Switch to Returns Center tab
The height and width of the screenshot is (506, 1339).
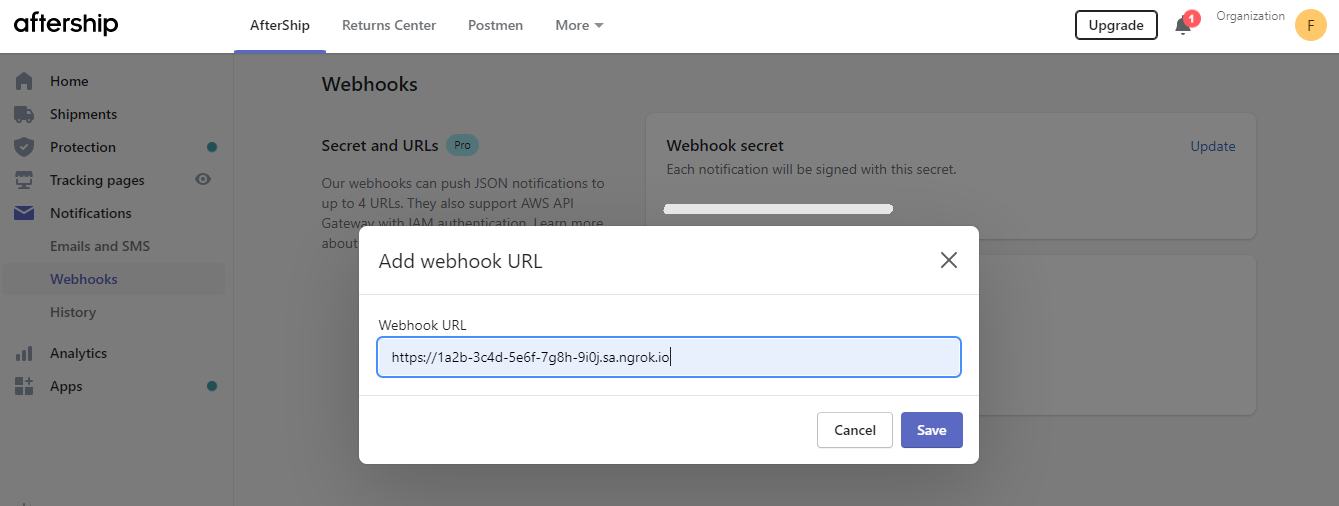click(389, 25)
